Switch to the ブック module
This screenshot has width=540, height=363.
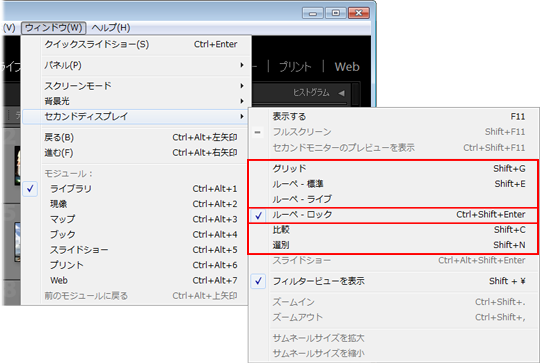pos(136,235)
